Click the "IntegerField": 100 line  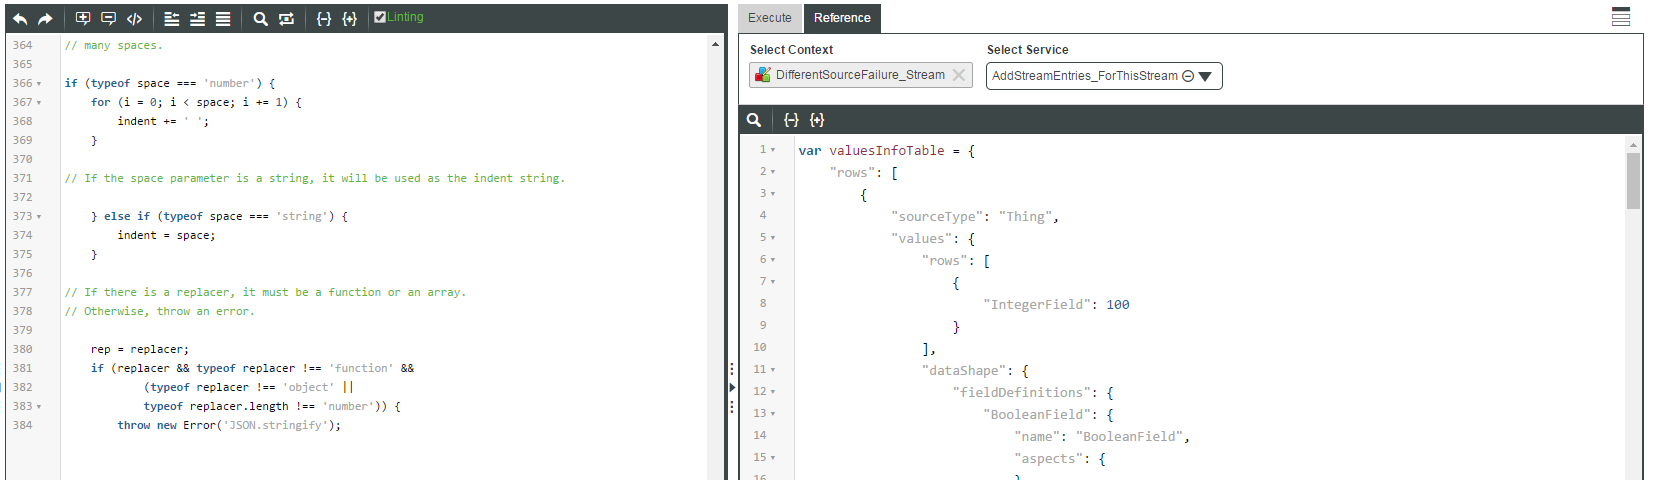coord(1056,304)
